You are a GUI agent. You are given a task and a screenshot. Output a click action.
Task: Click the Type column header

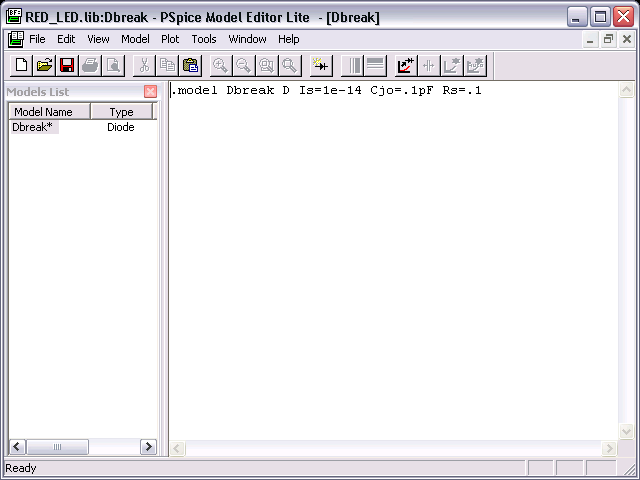(121, 112)
